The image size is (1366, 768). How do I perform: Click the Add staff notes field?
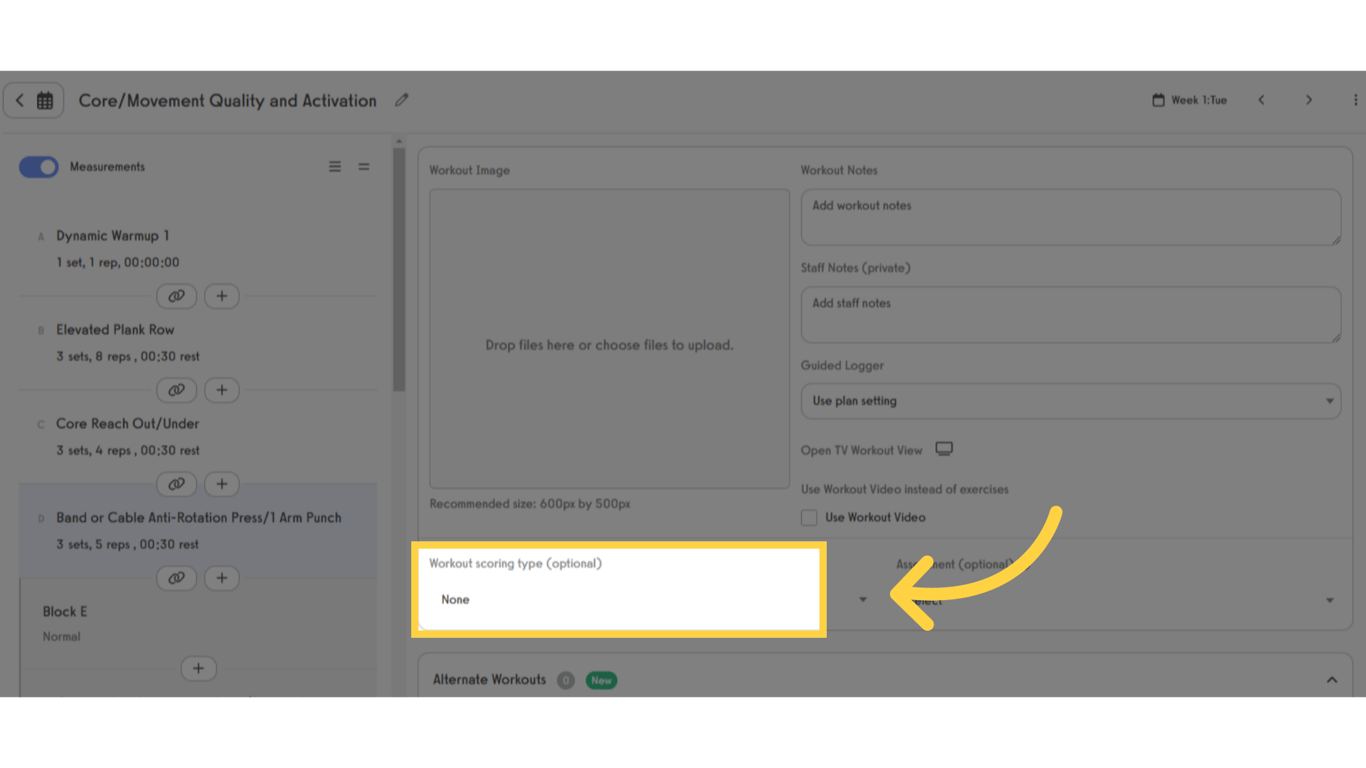pos(1070,314)
